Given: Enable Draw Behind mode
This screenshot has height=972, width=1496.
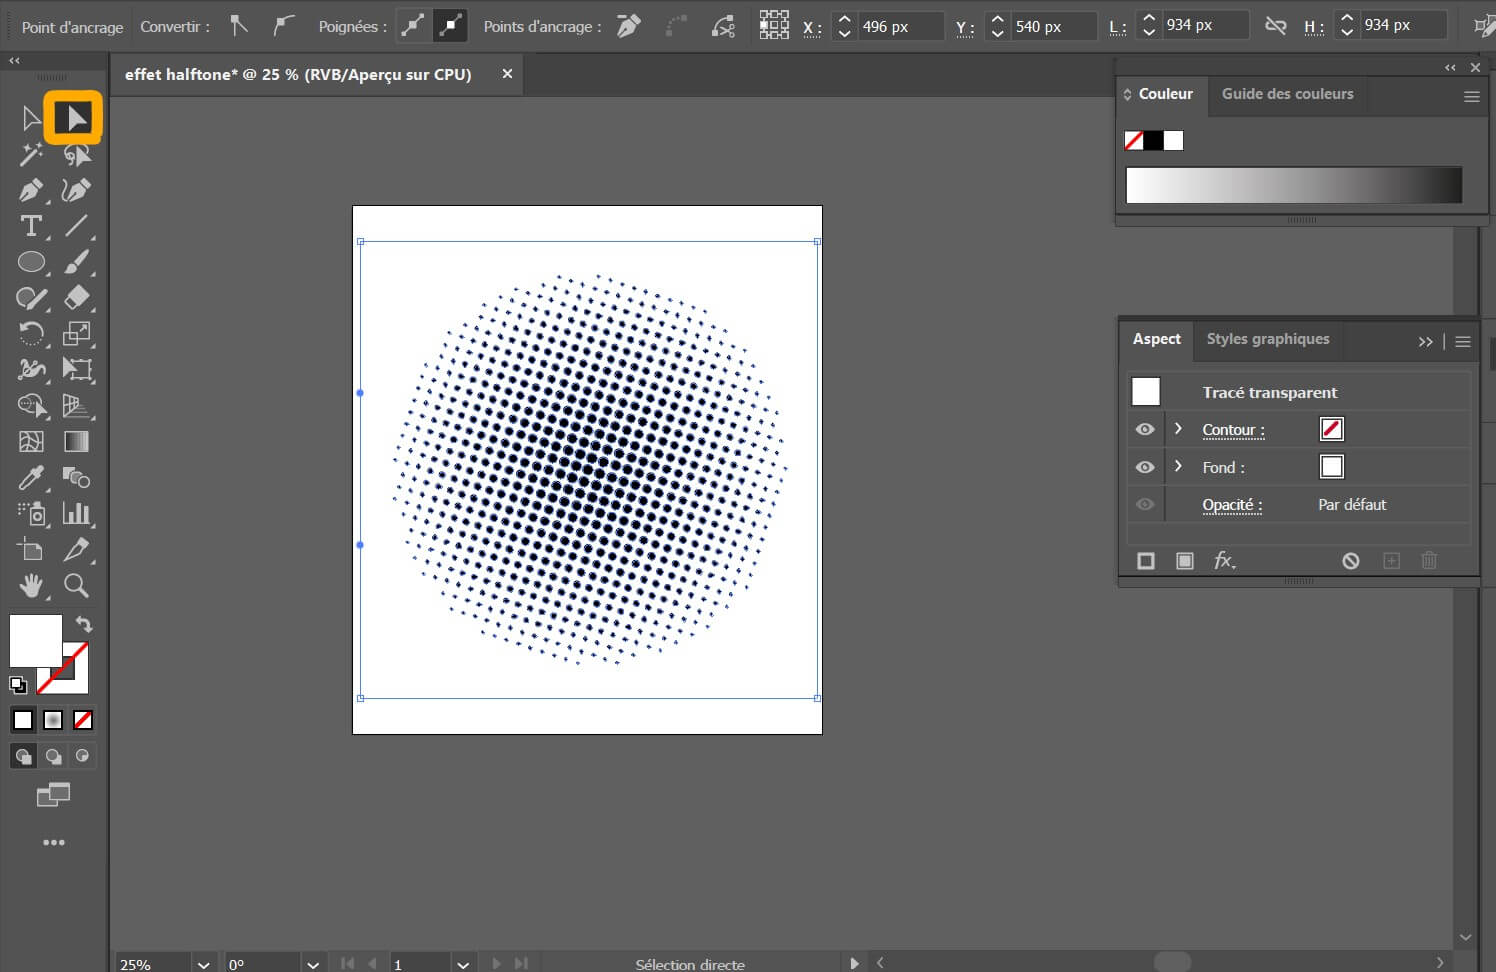Looking at the screenshot, I should [x=53, y=756].
